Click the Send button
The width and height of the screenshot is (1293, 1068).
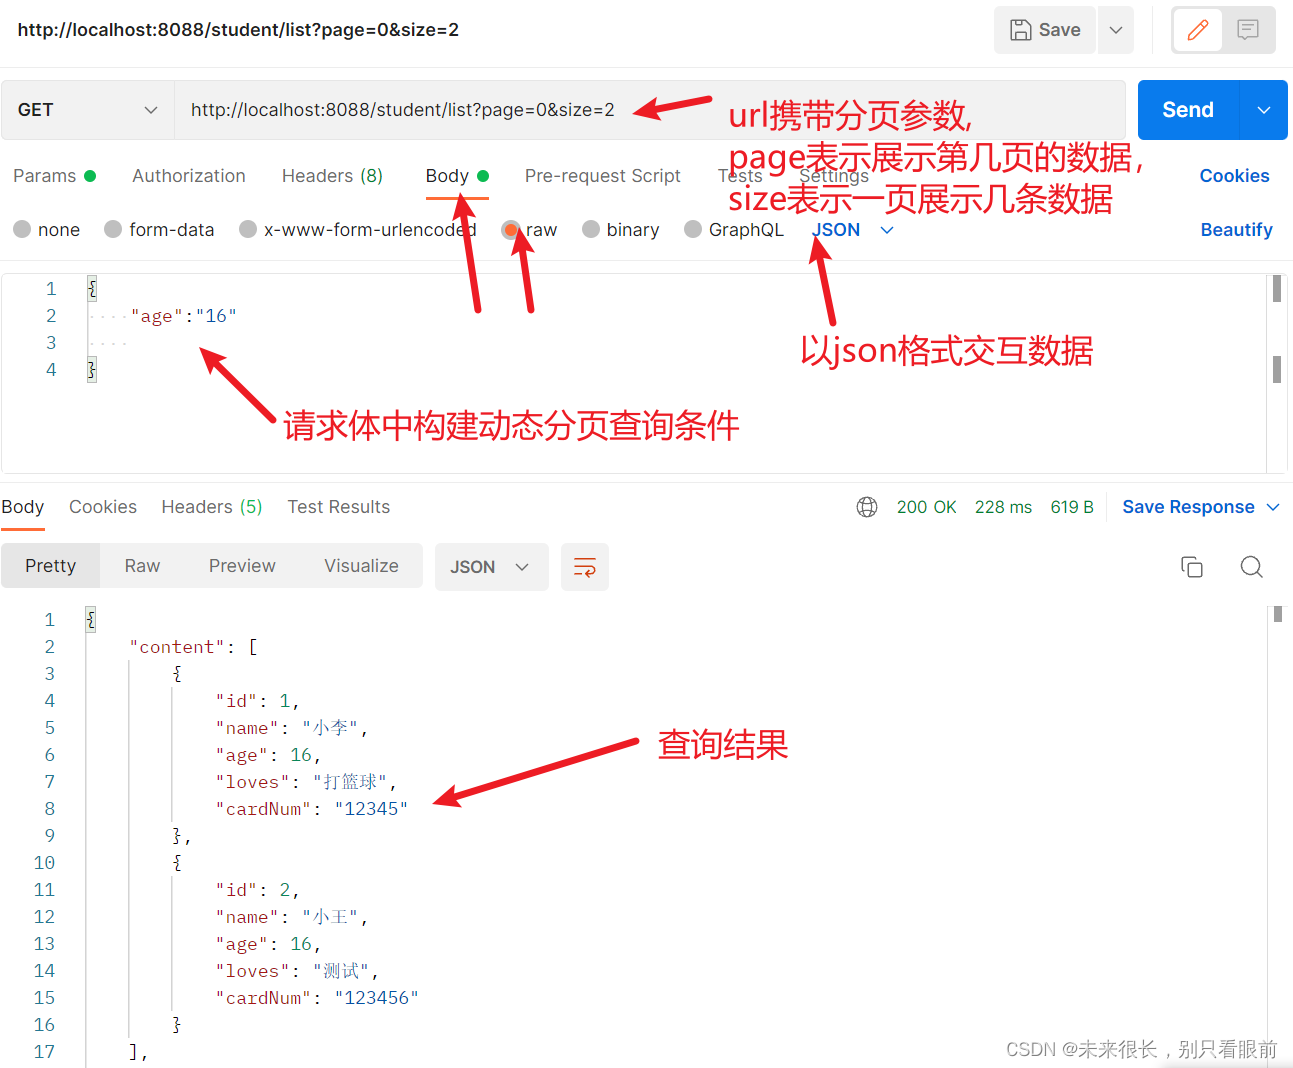click(x=1187, y=109)
